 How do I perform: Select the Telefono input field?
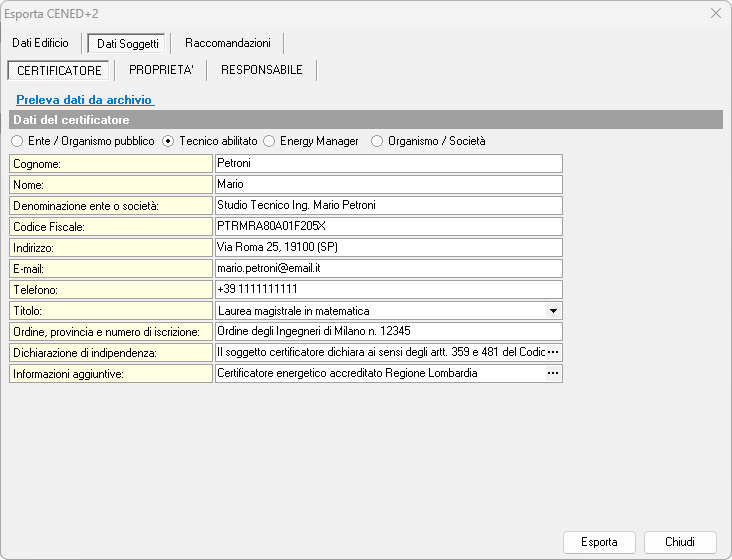(x=388, y=289)
